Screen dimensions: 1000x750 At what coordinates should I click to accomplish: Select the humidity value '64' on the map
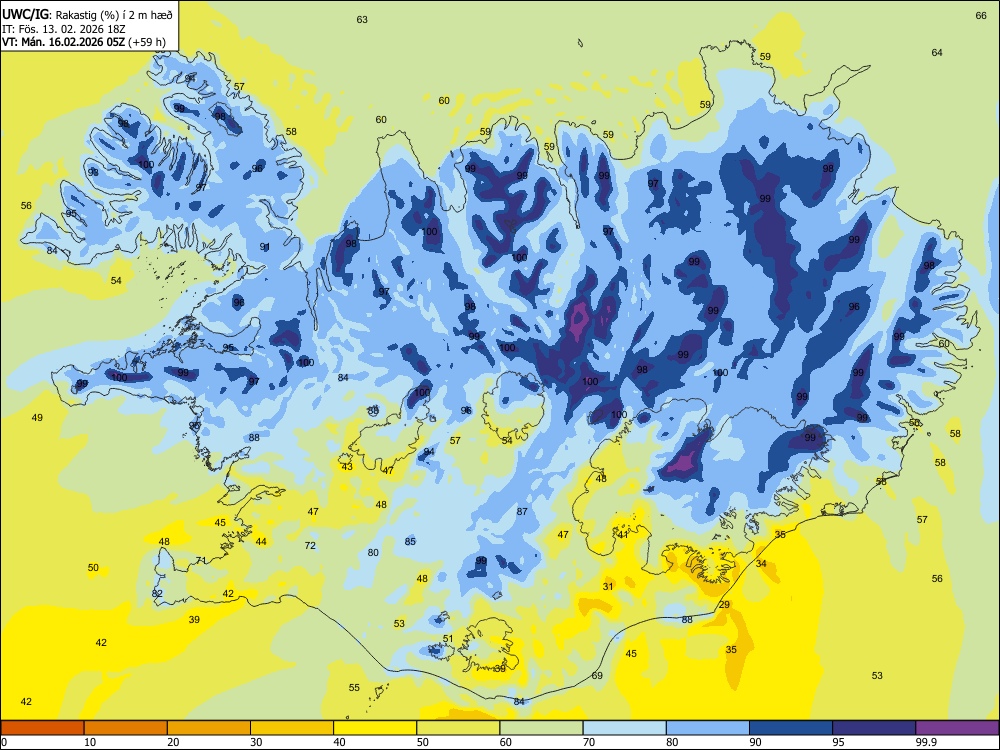937,52
